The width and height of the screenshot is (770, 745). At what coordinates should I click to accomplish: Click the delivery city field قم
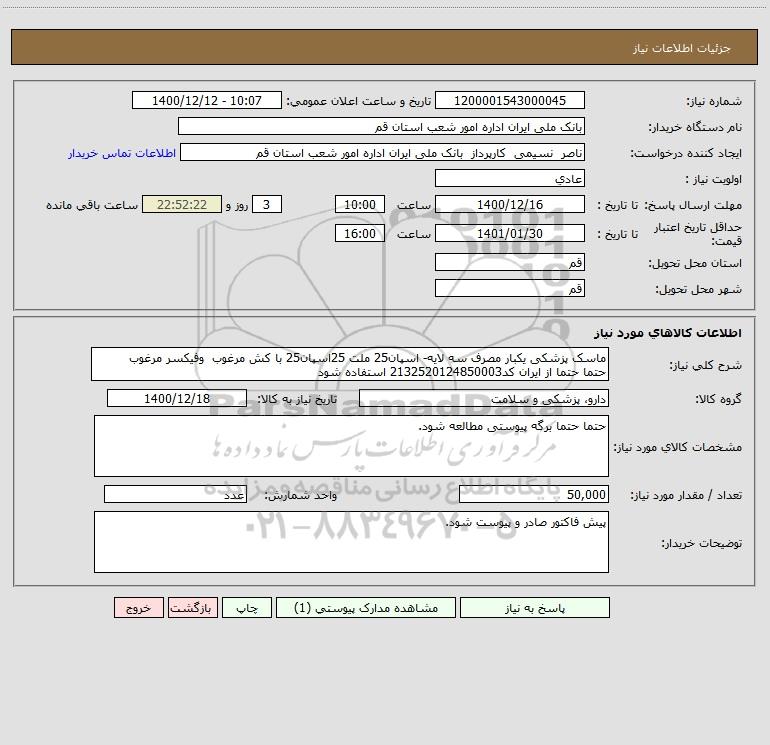click(510, 288)
